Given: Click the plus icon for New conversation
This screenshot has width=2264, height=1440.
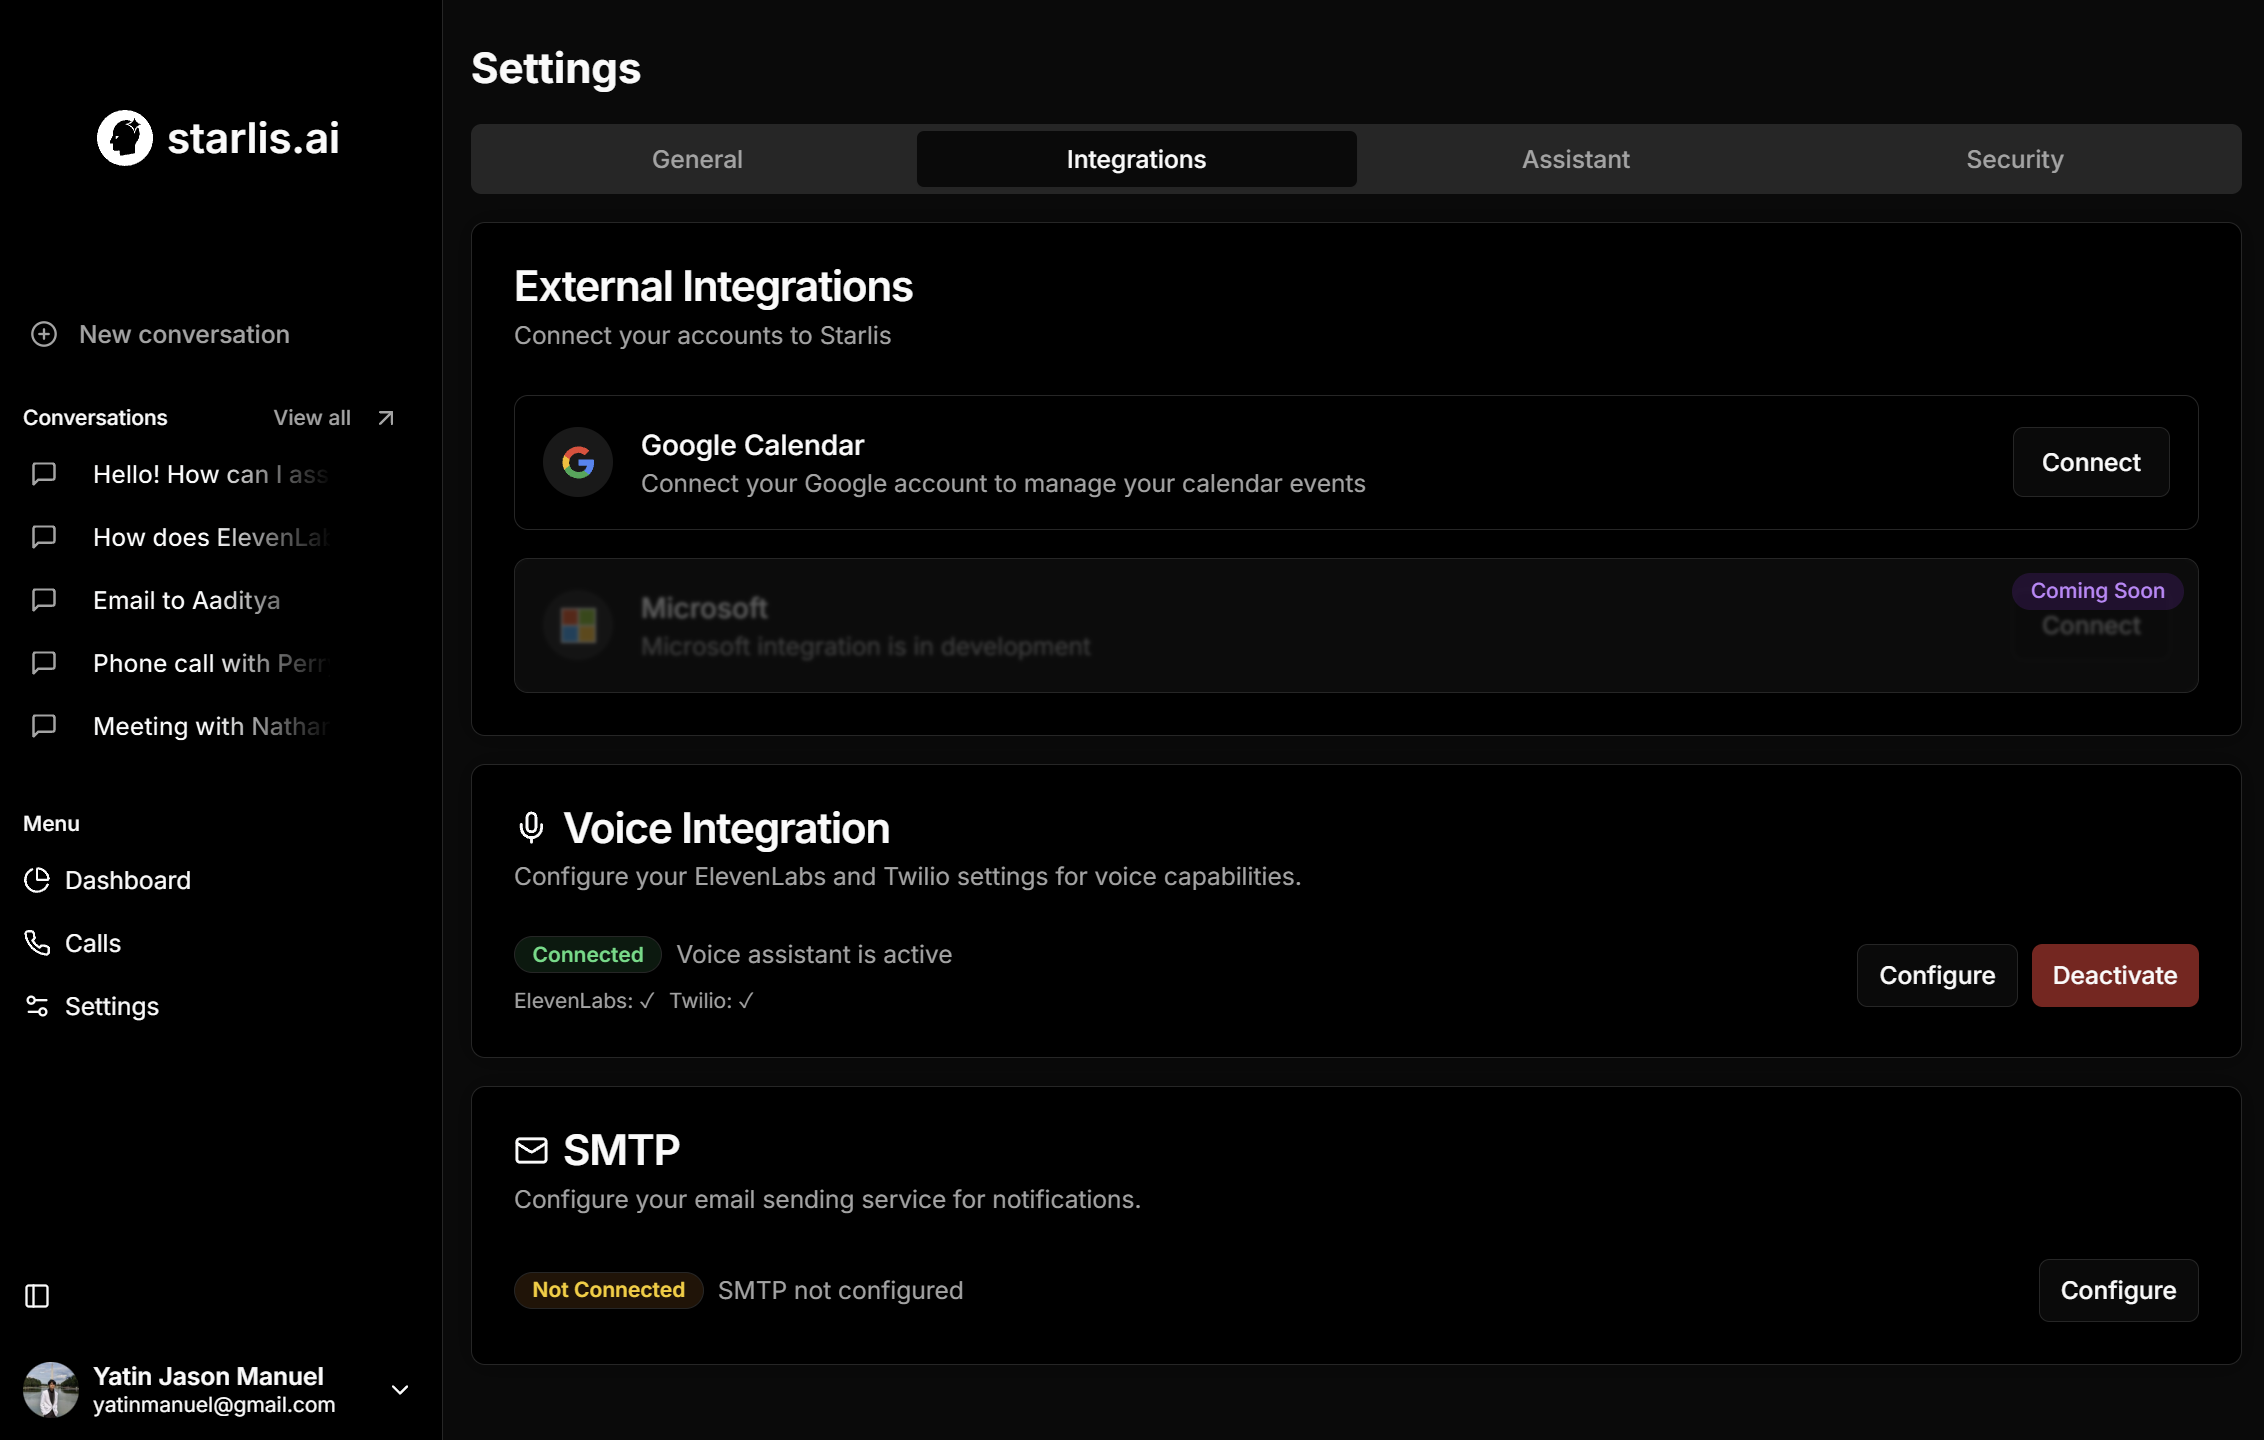Looking at the screenshot, I should tap(44, 334).
